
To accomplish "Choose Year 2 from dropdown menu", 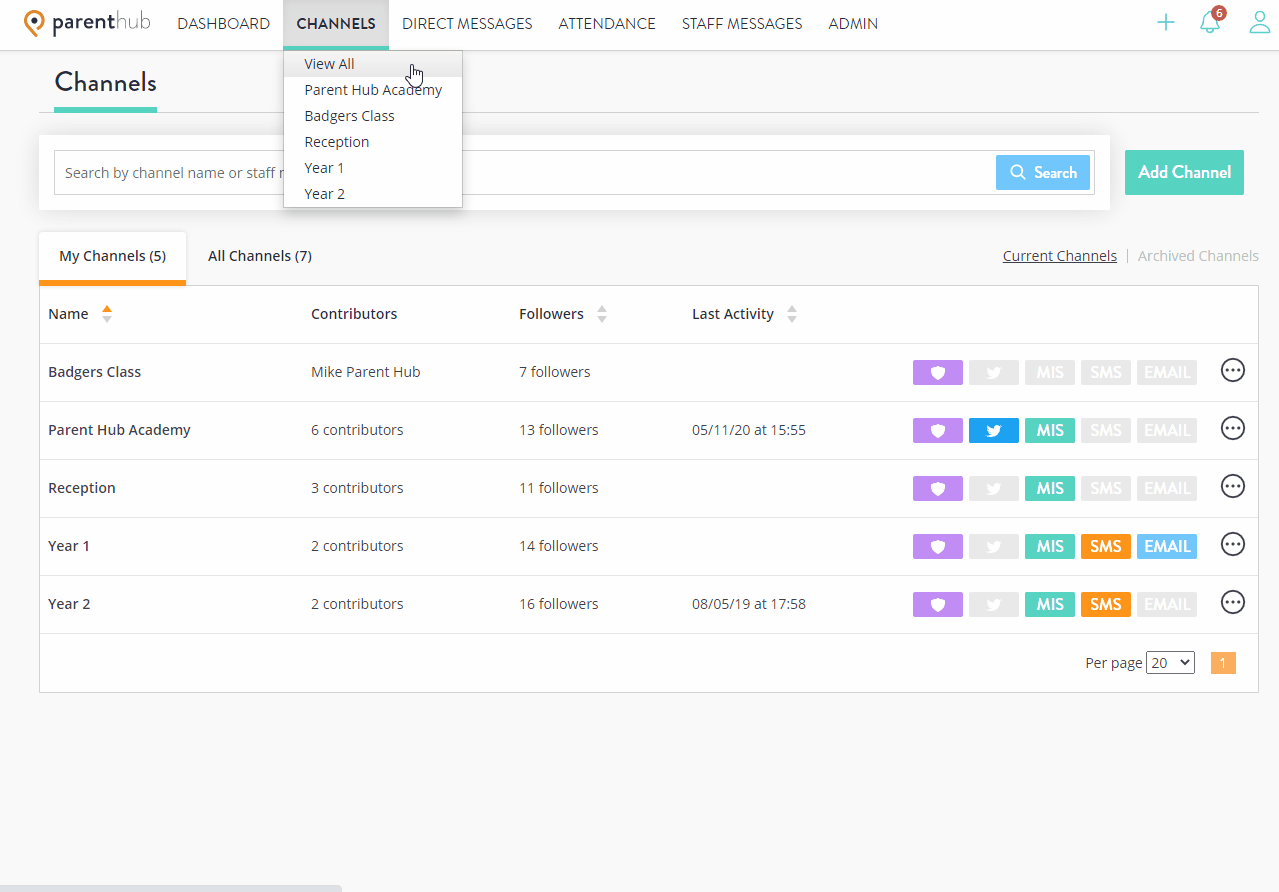I will [373, 194].
